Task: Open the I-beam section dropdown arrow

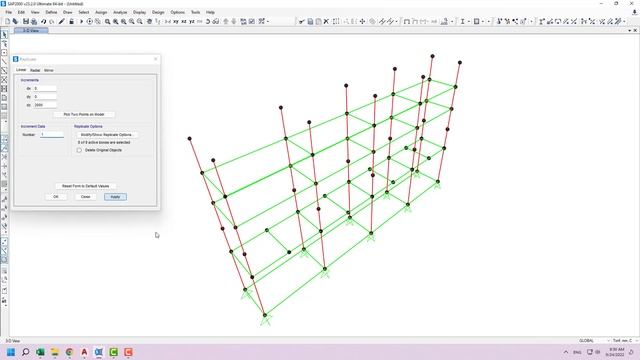Action: coord(468,21)
